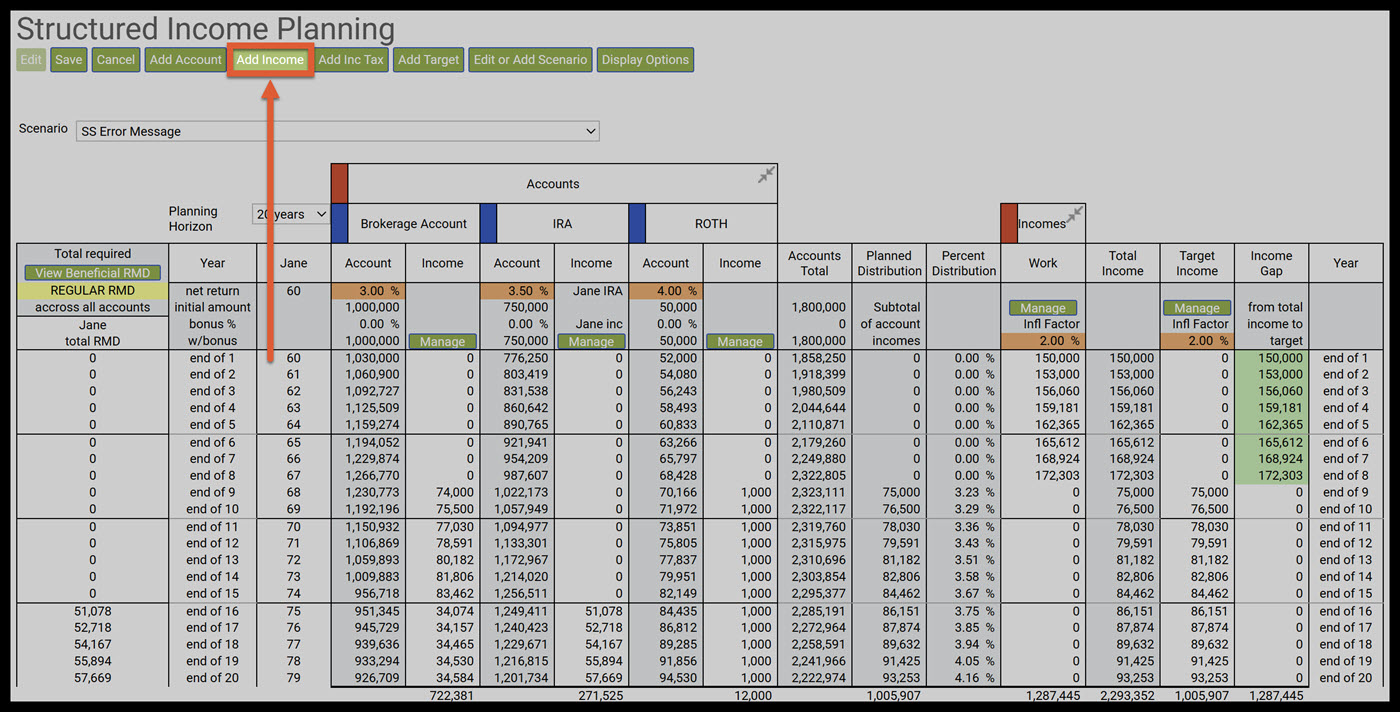Select IRA value 776,250
The width and height of the screenshot is (1400, 712).
[x=525, y=358]
